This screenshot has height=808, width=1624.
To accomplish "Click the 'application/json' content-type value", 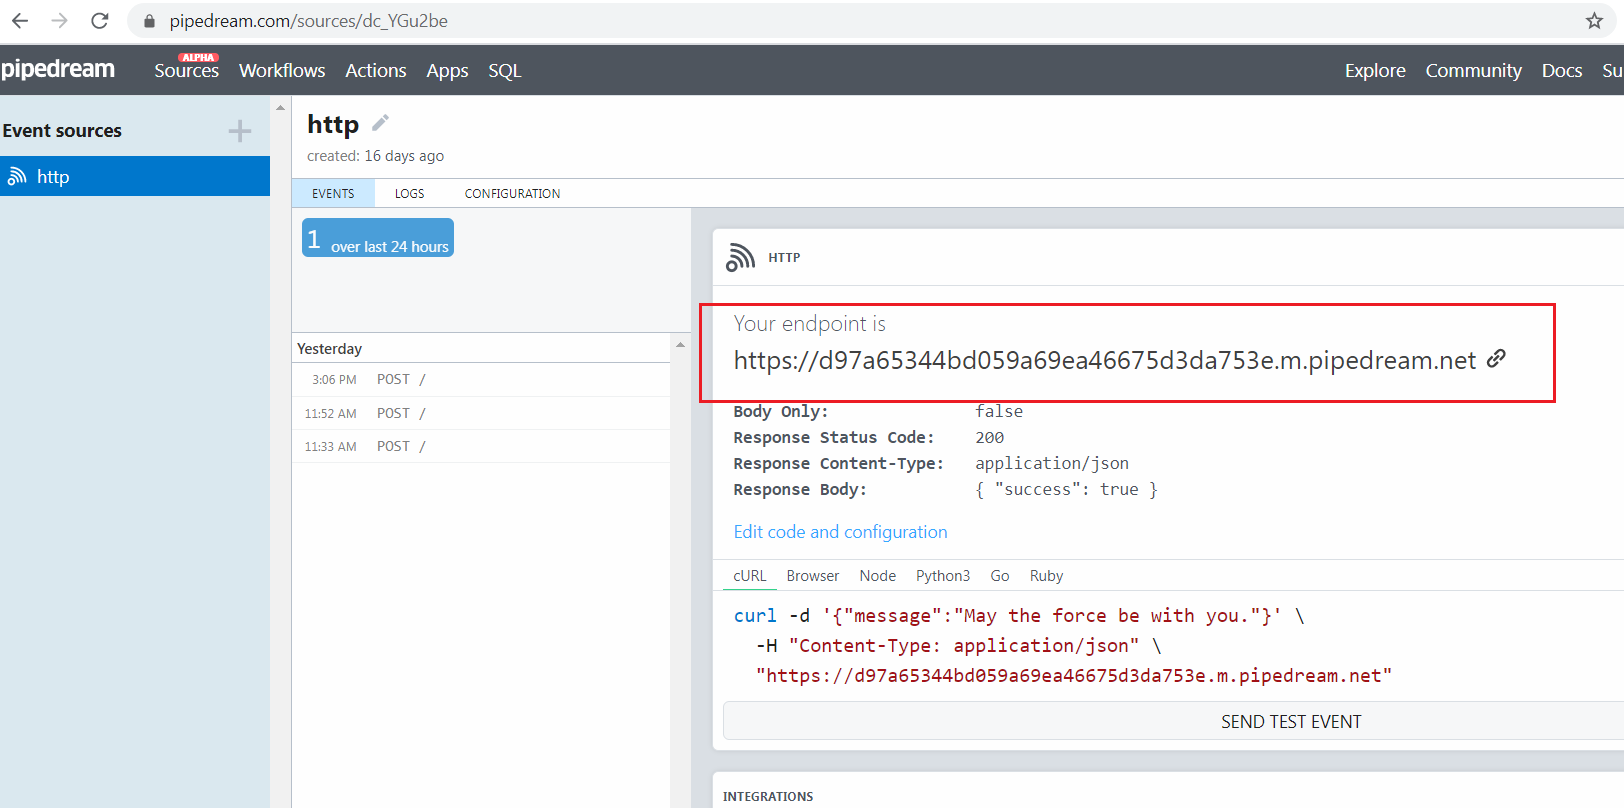I will (1052, 463).
